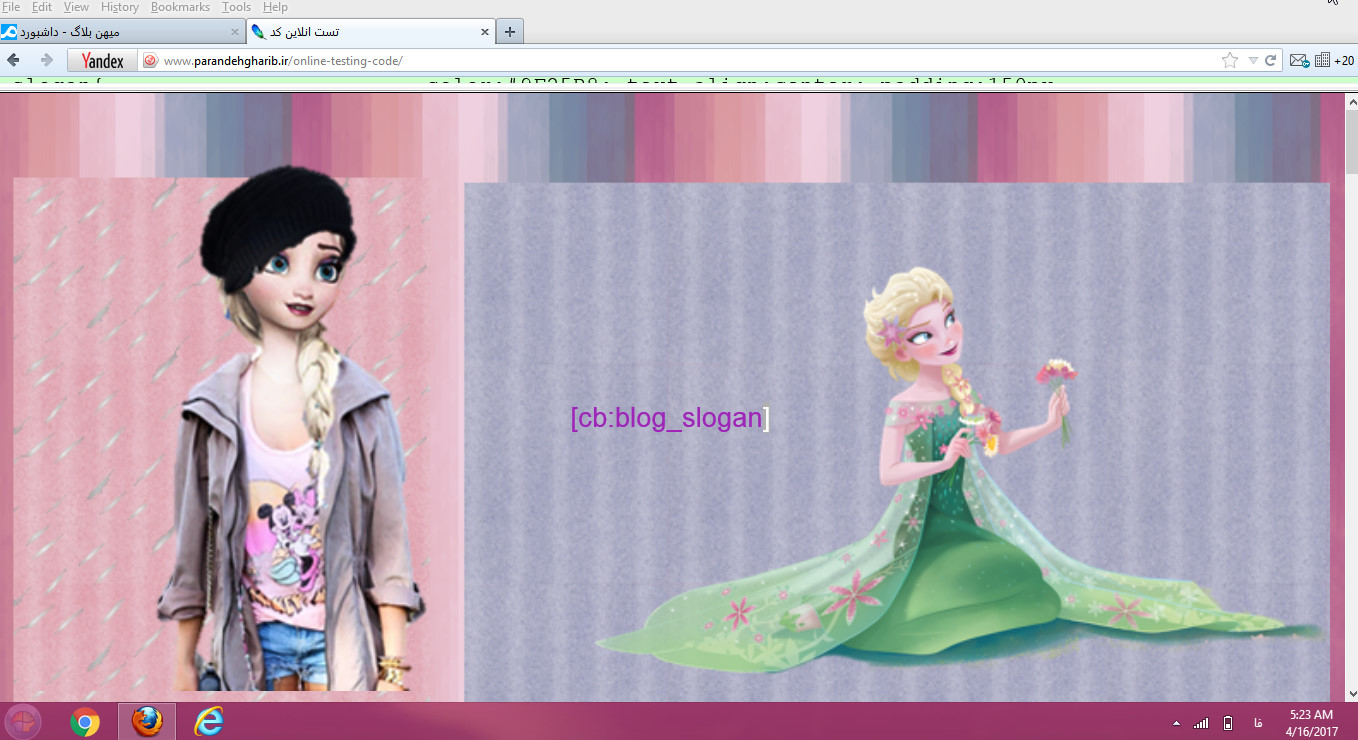This screenshot has width=1358, height=740.
Task: Open the mail toolbar icon
Action: coord(1299,61)
